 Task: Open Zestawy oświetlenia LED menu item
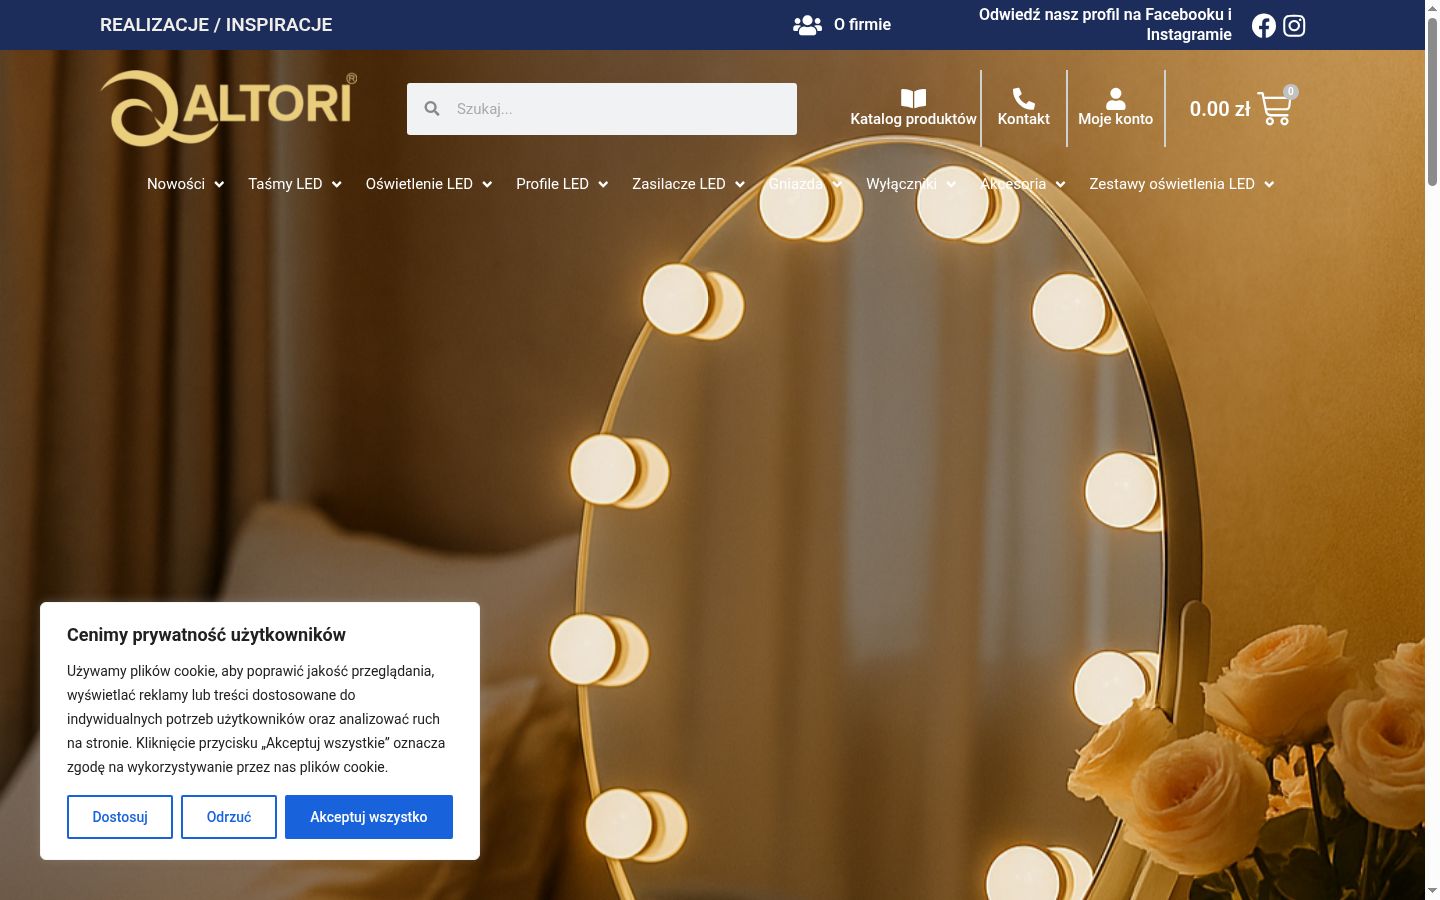[x=1172, y=184]
